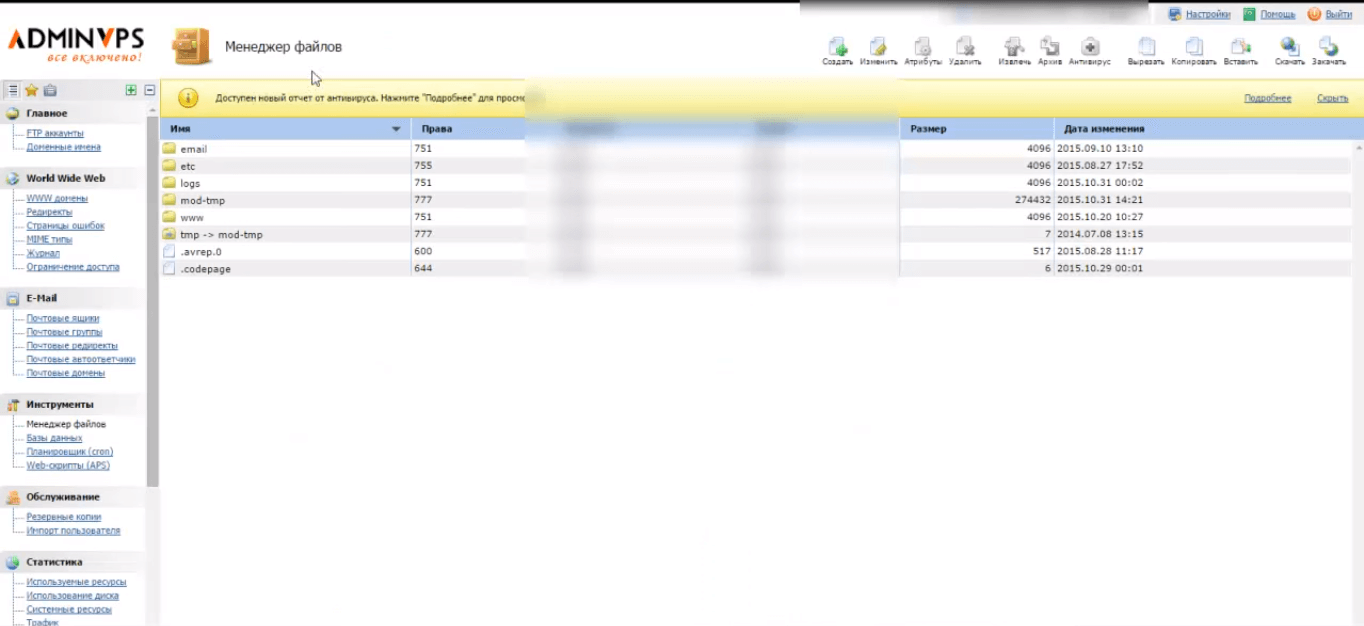This screenshot has height=626, width=1364.
Task: Click the Копировать (Copy) toolbar icon
Action: pyautogui.click(x=1193, y=47)
